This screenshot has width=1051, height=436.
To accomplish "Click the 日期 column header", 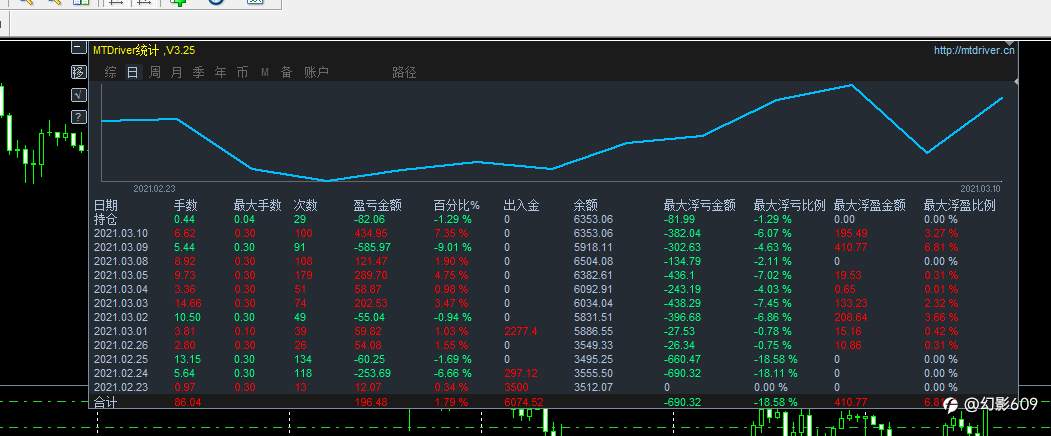I will 106,205.
